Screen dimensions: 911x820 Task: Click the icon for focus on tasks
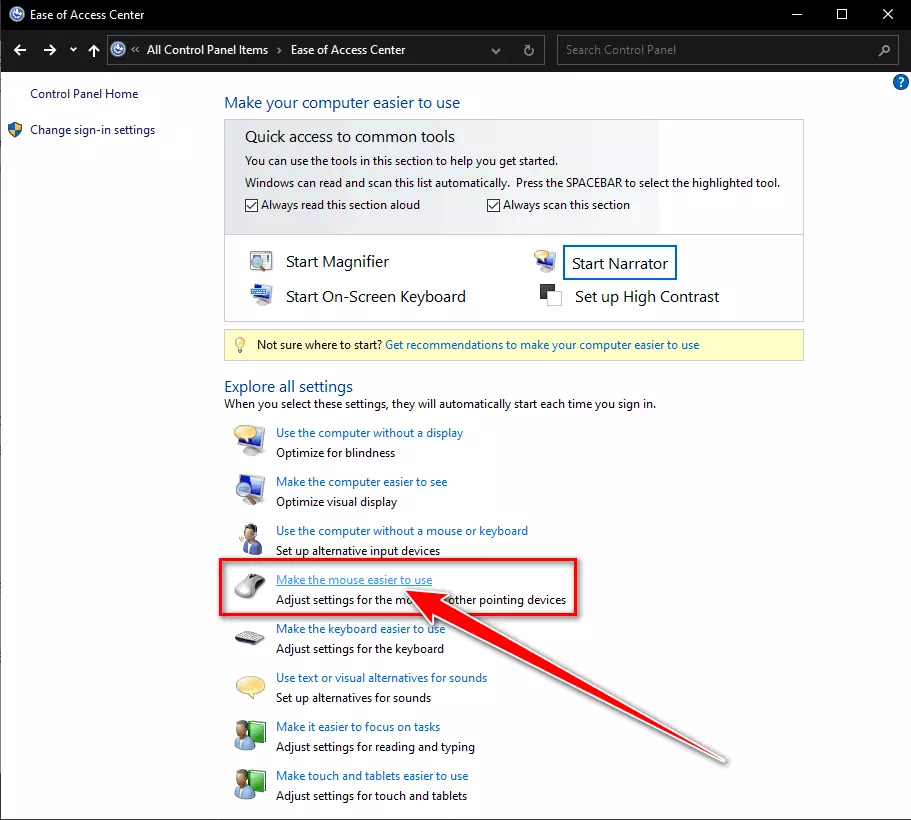[250, 735]
